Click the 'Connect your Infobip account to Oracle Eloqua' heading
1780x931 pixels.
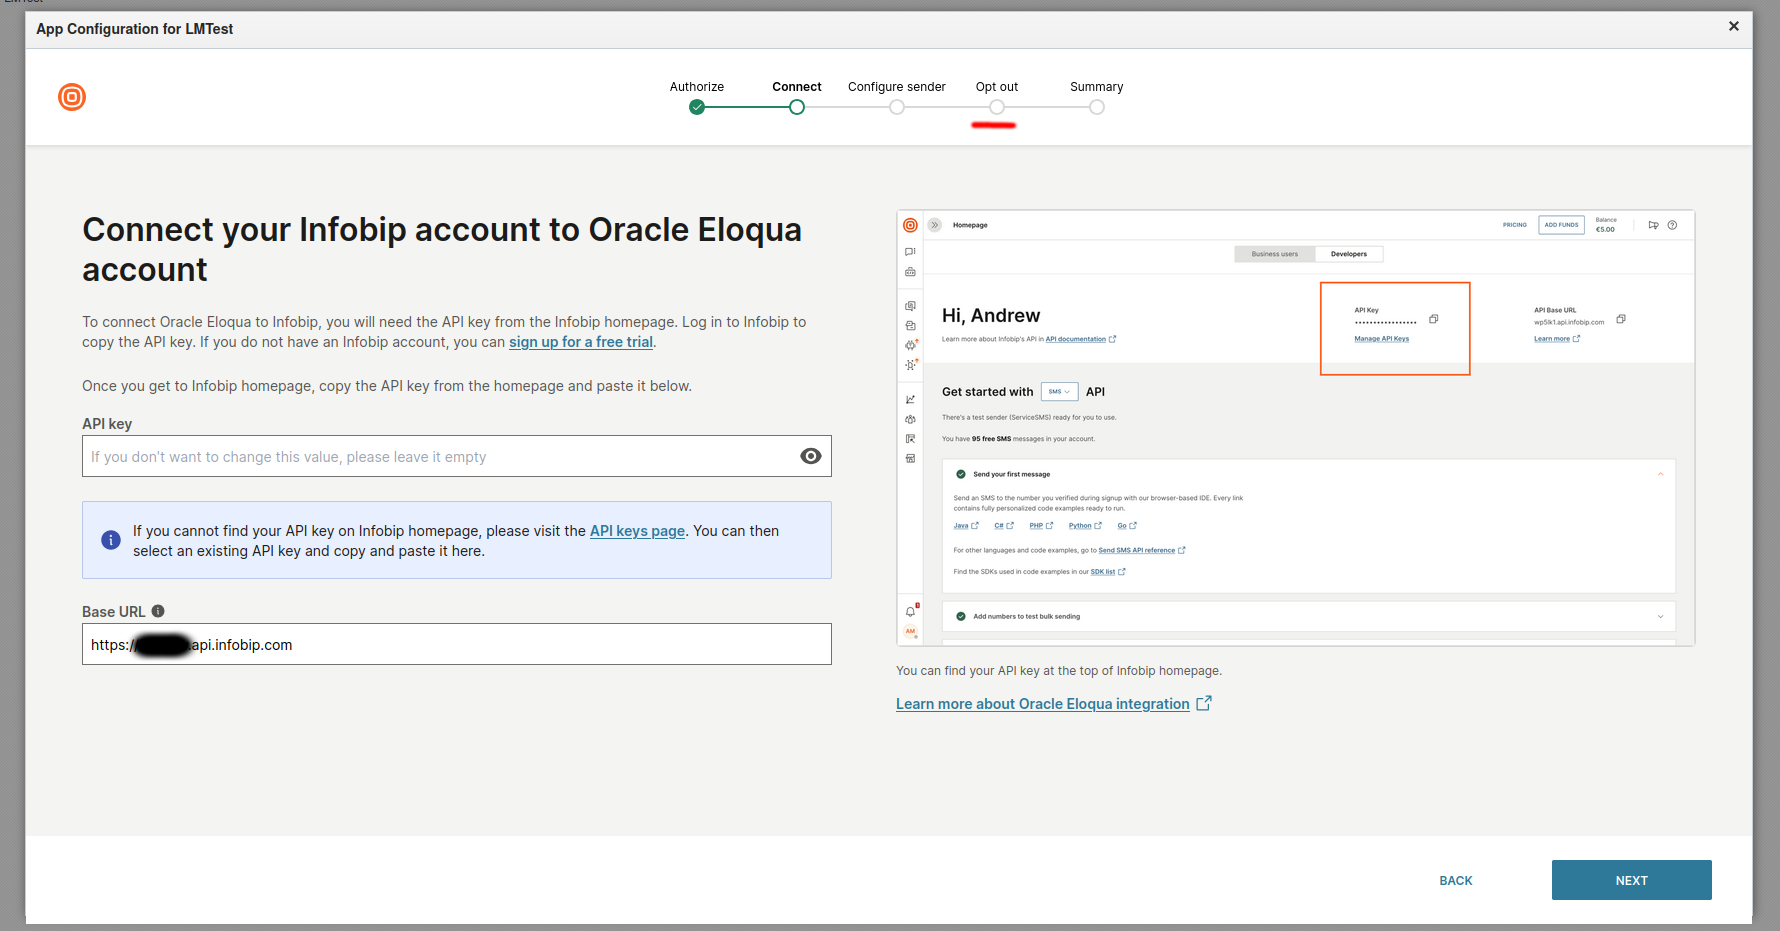coord(442,249)
